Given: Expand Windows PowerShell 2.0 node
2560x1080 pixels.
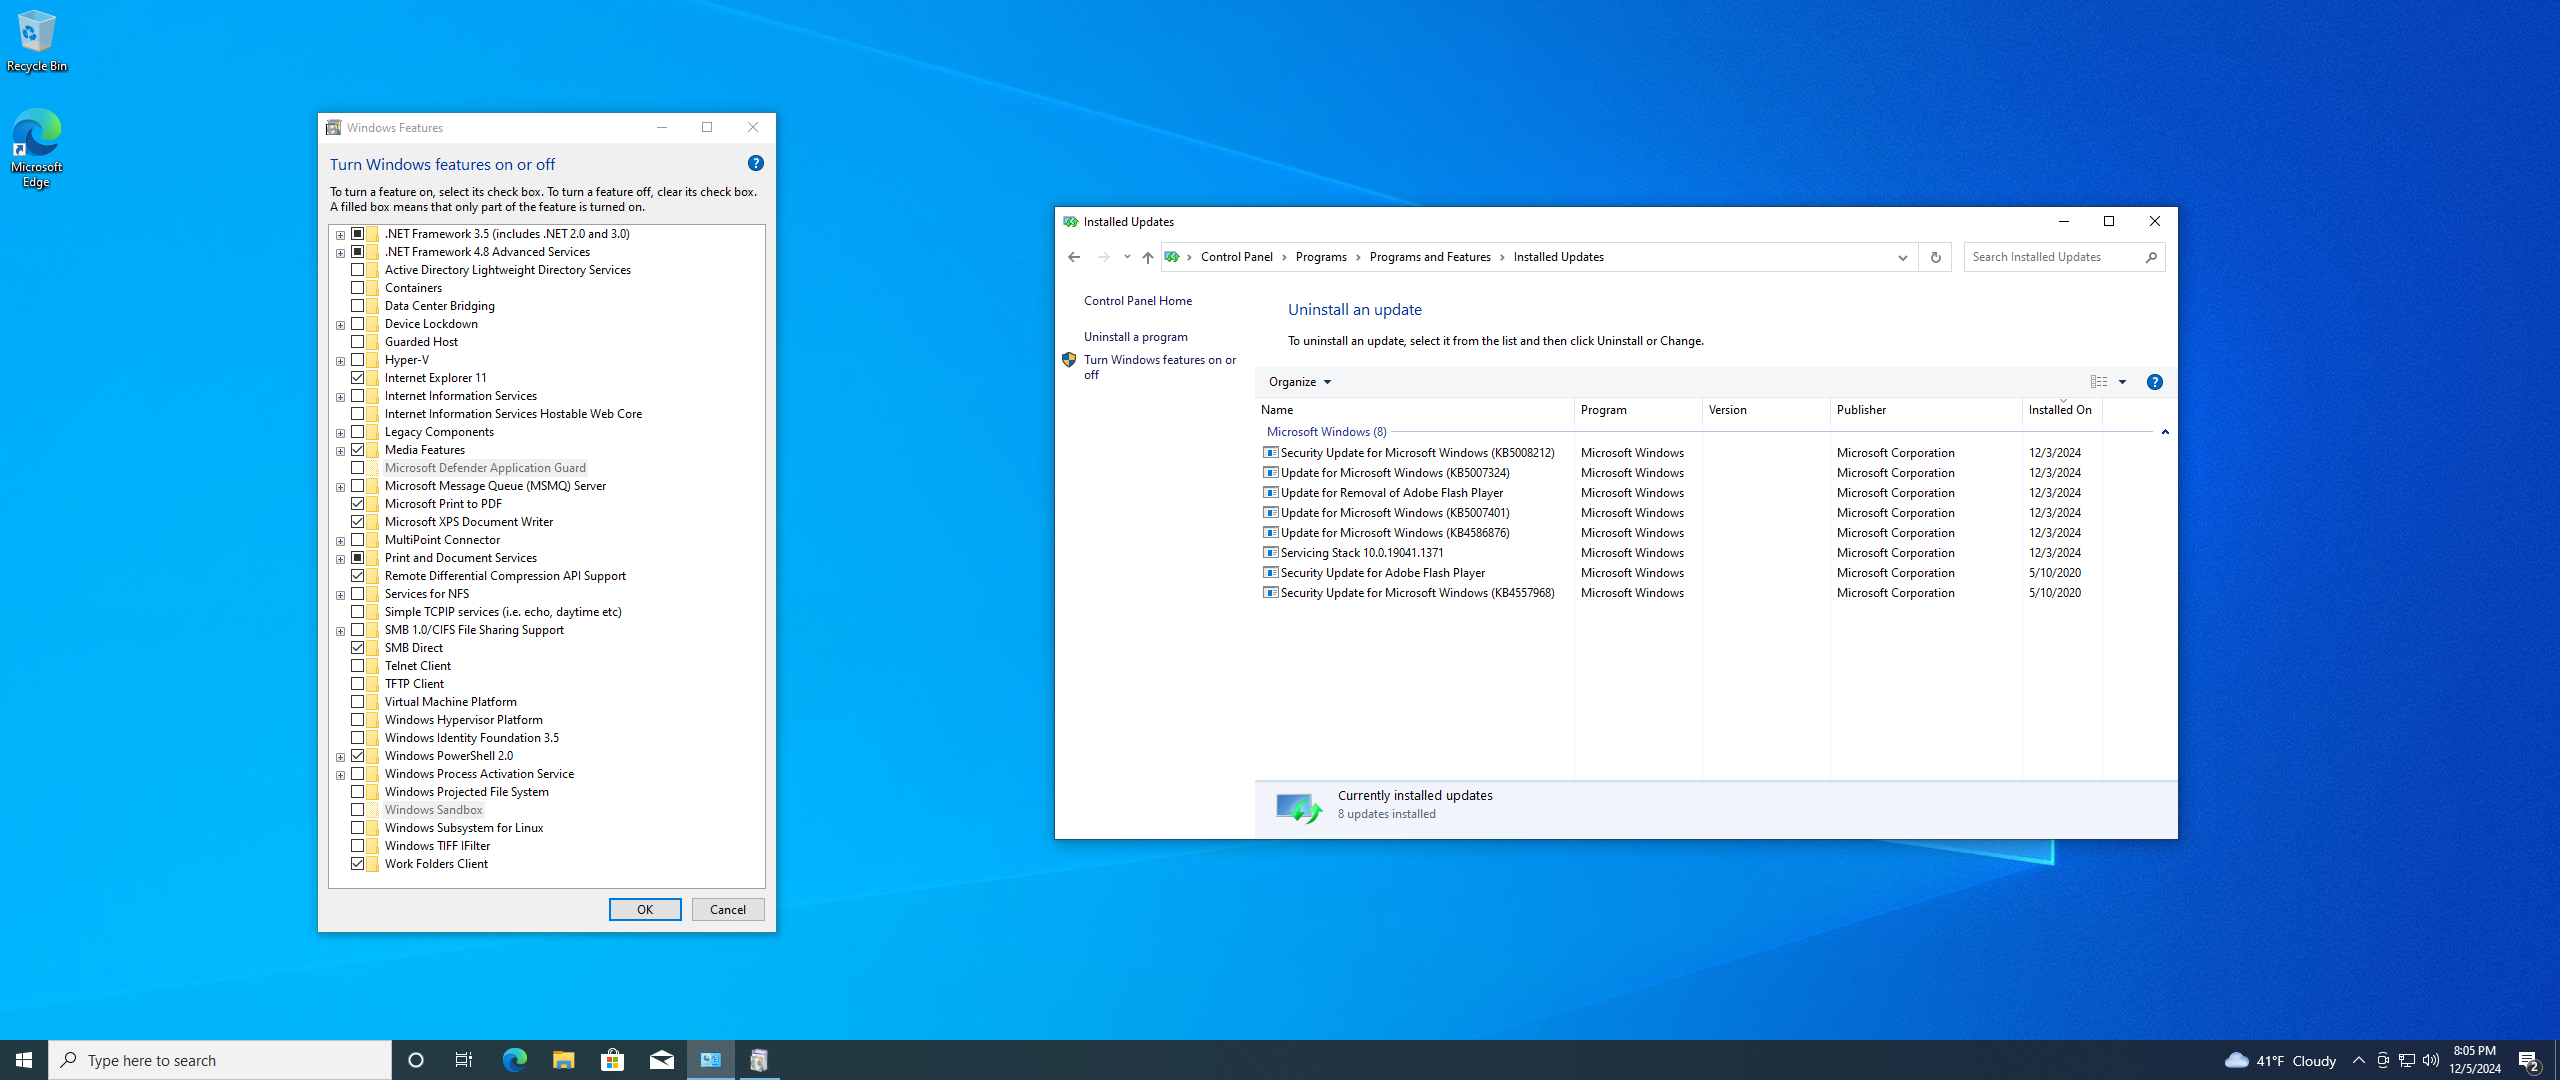Looking at the screenshot, I should (x=340, y=757).
